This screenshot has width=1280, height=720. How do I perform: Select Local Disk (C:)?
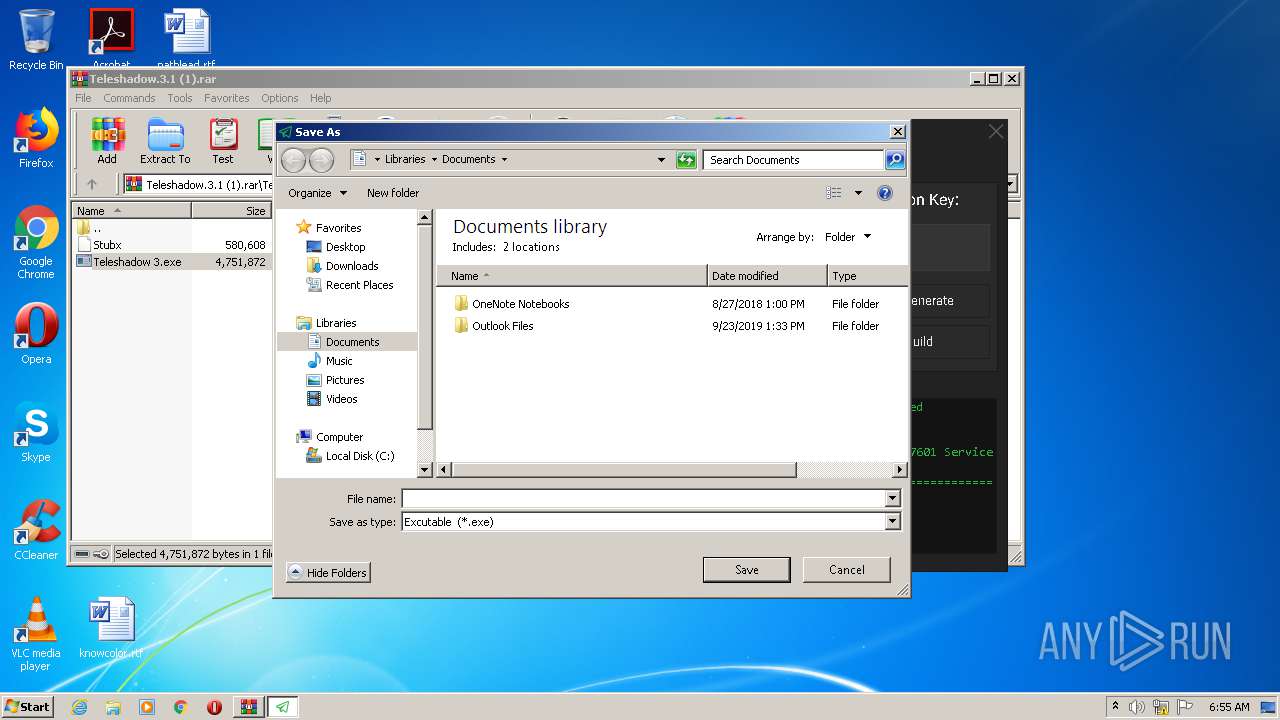(360, 456)
